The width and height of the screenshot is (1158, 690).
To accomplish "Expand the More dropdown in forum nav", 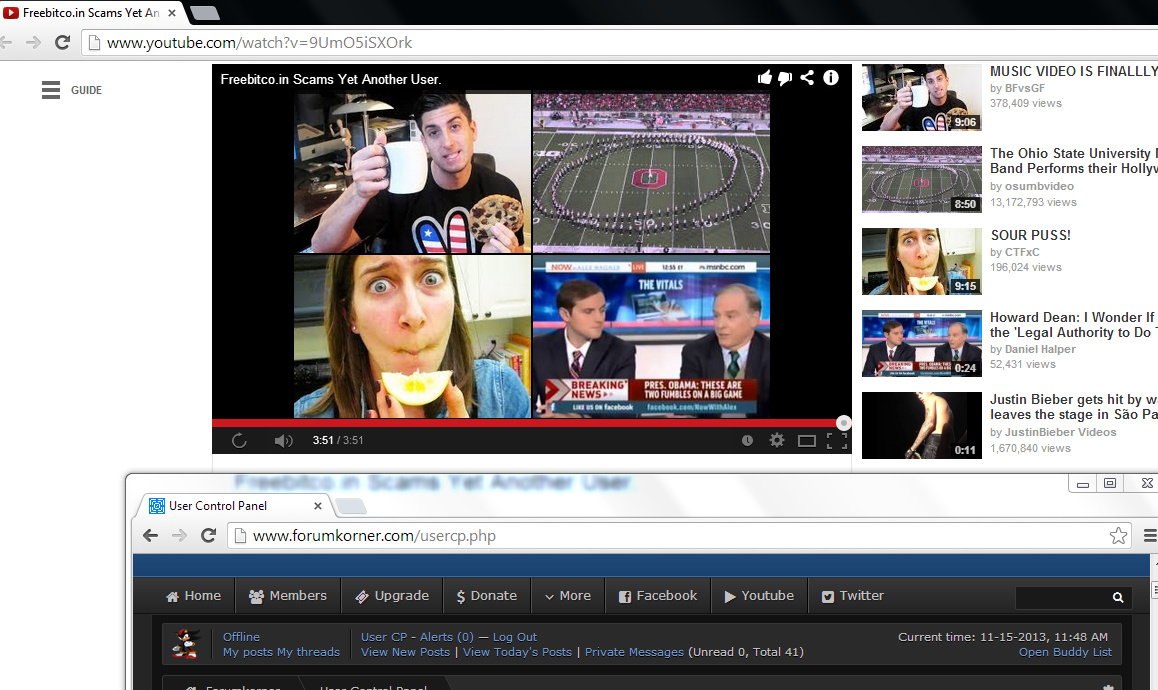I will pos(568,596).
